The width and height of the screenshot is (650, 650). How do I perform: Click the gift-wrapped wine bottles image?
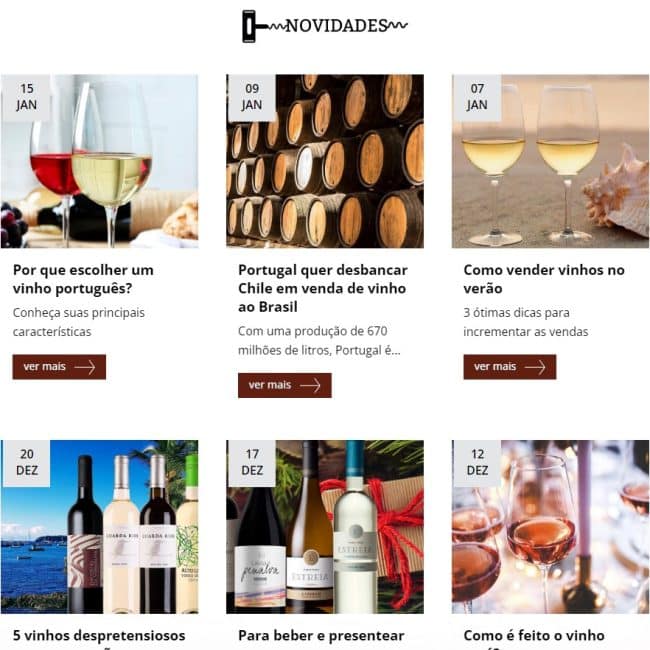[325, 527]
